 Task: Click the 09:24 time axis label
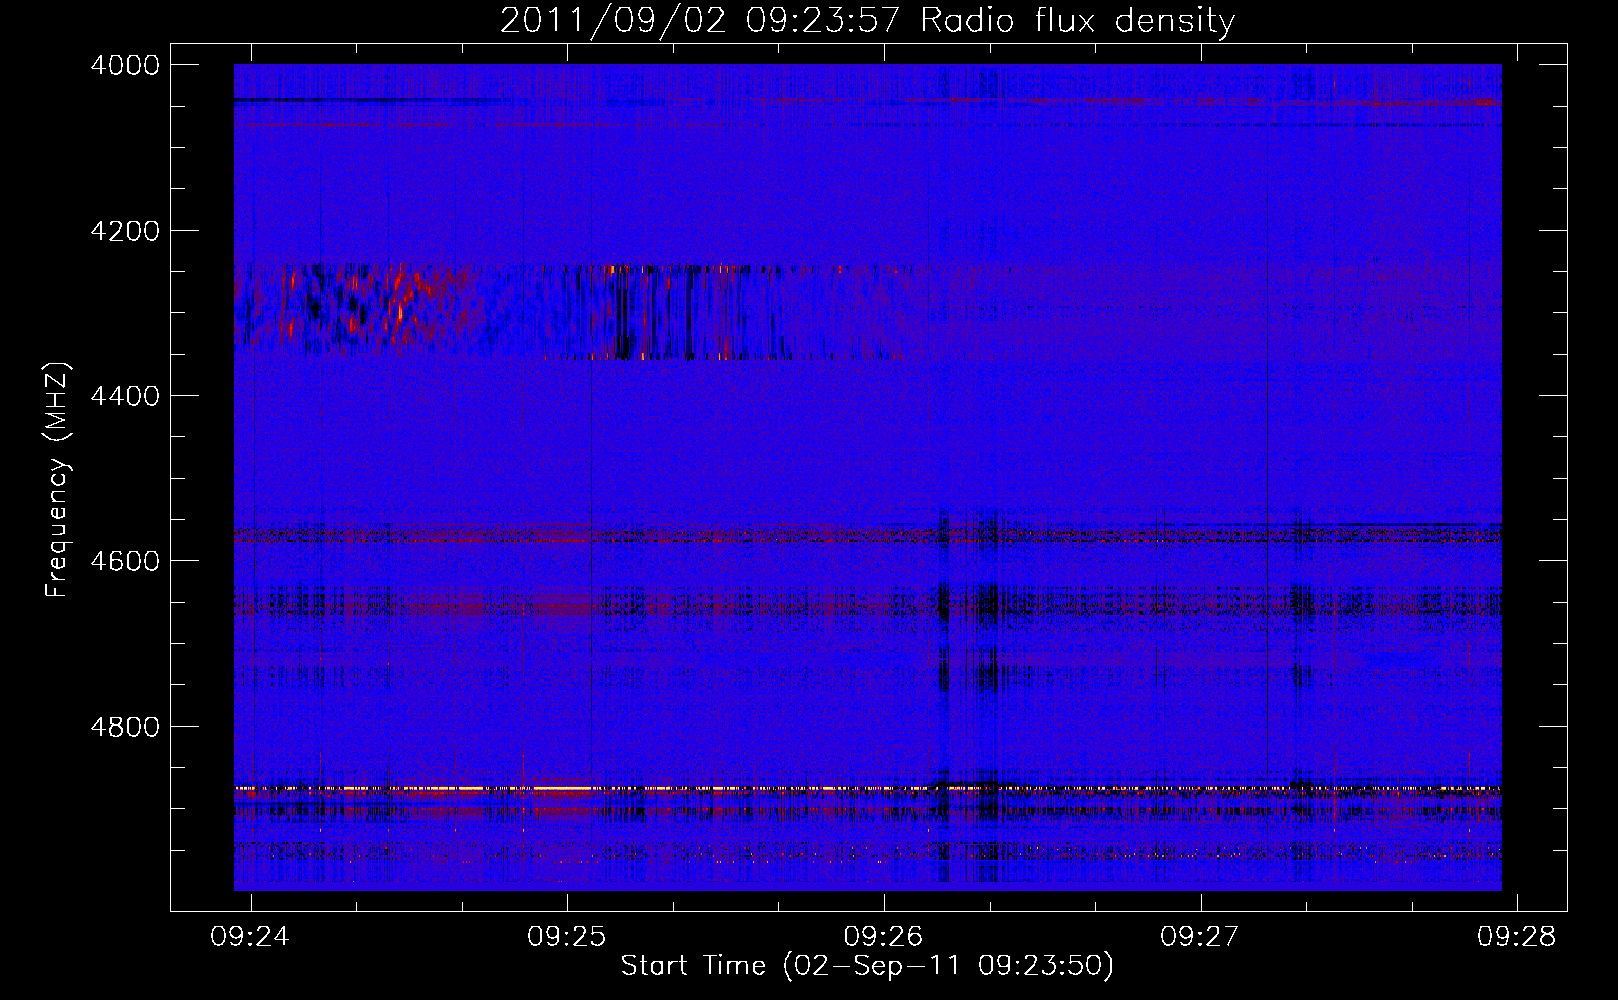[x=250, y=937]
